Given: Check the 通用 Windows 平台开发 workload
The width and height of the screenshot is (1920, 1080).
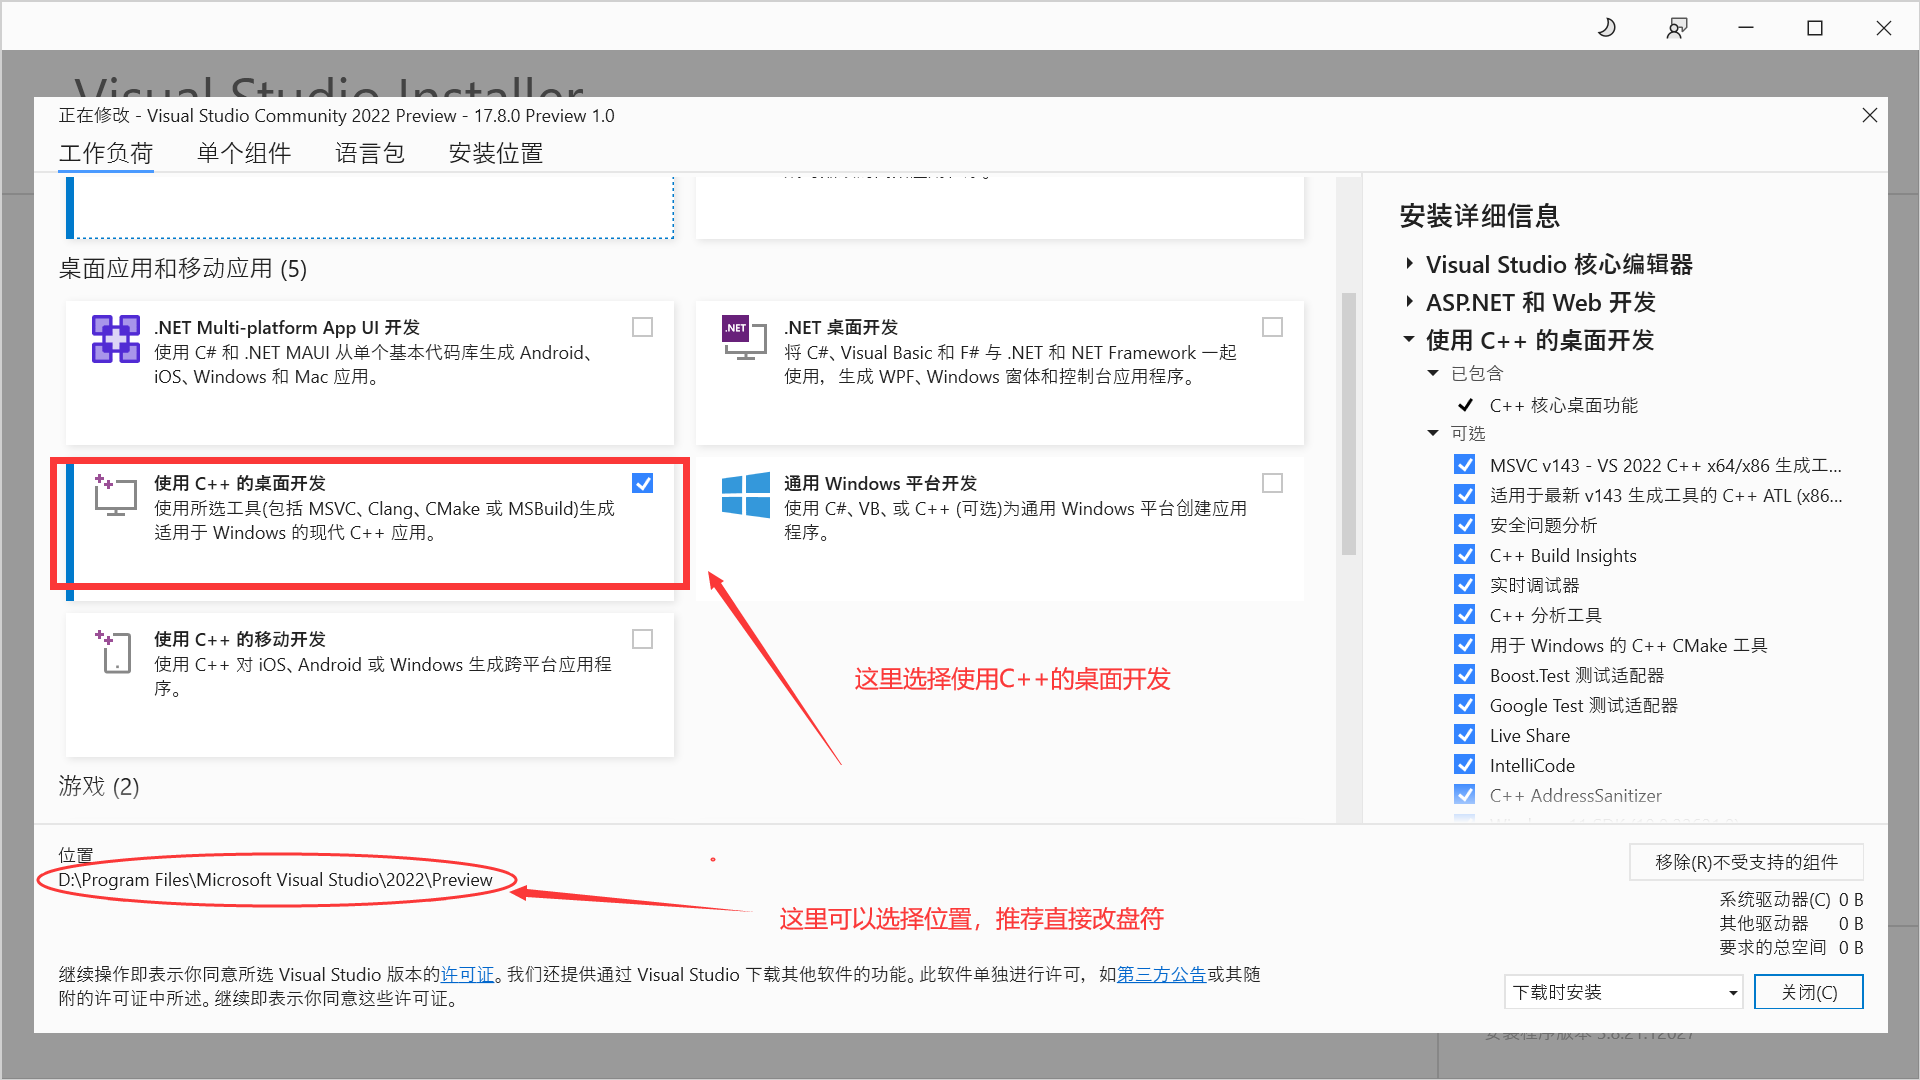Looking at the screenshot, I should click(1272, 483).
